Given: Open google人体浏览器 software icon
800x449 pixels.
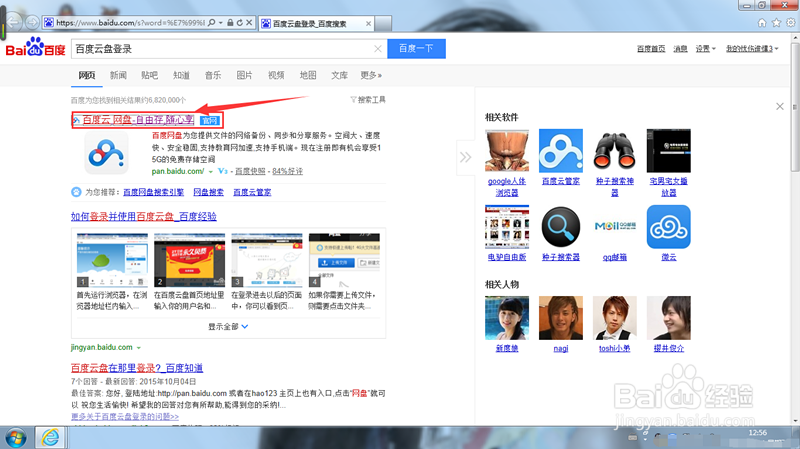Looking at the screenshot, I should coord(507,151).
